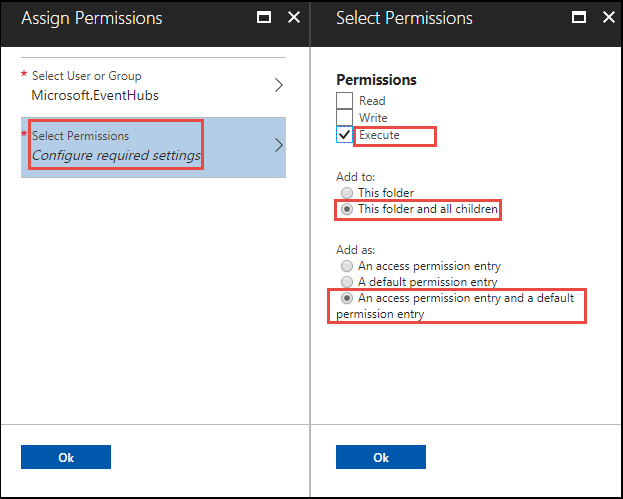Click Ok in Select Permissions blade
623x499 pixels.
[381, 457]
